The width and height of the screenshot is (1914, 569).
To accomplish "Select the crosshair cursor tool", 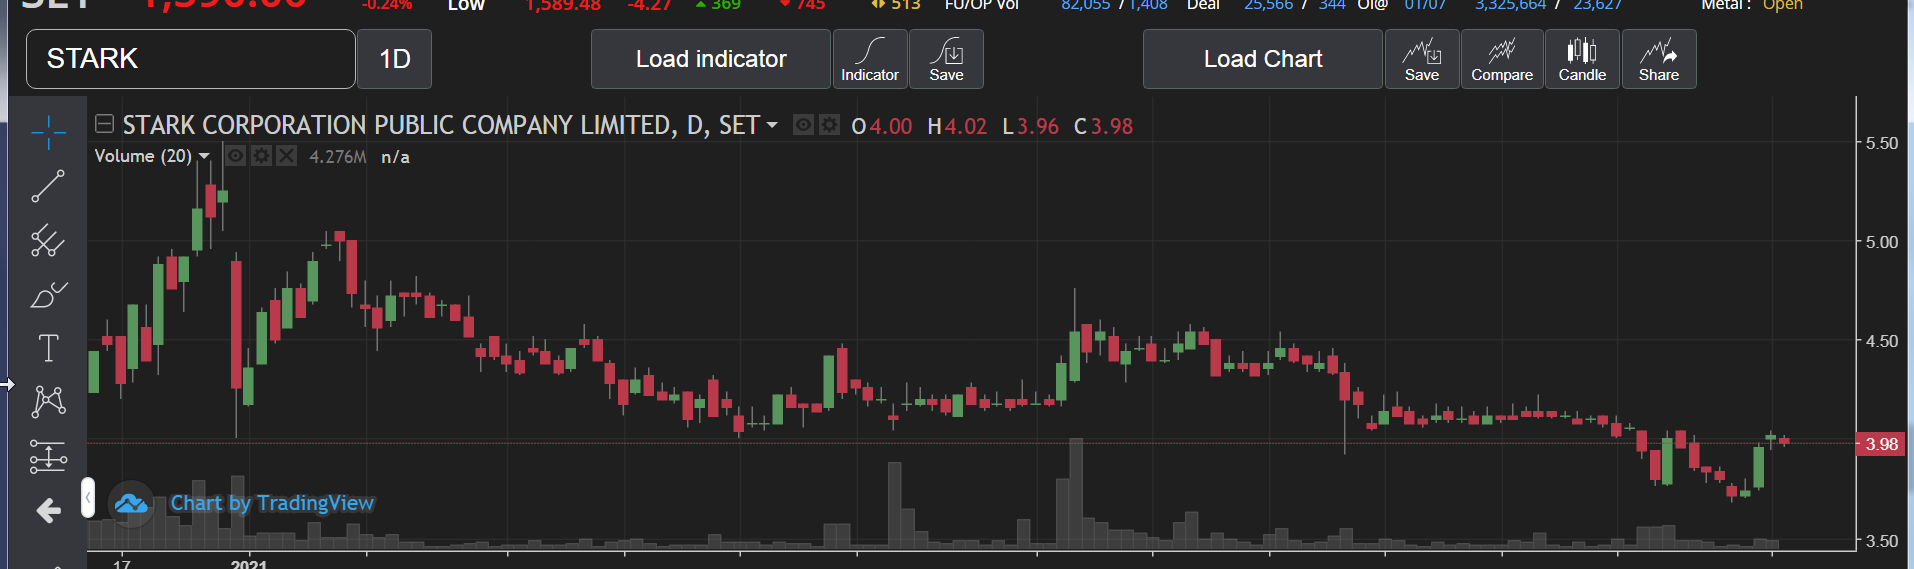I will [x=48, y=132].
